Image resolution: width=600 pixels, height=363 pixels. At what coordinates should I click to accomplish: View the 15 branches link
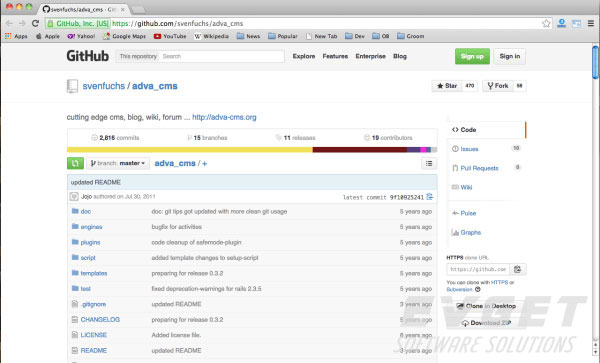(207, 138)
